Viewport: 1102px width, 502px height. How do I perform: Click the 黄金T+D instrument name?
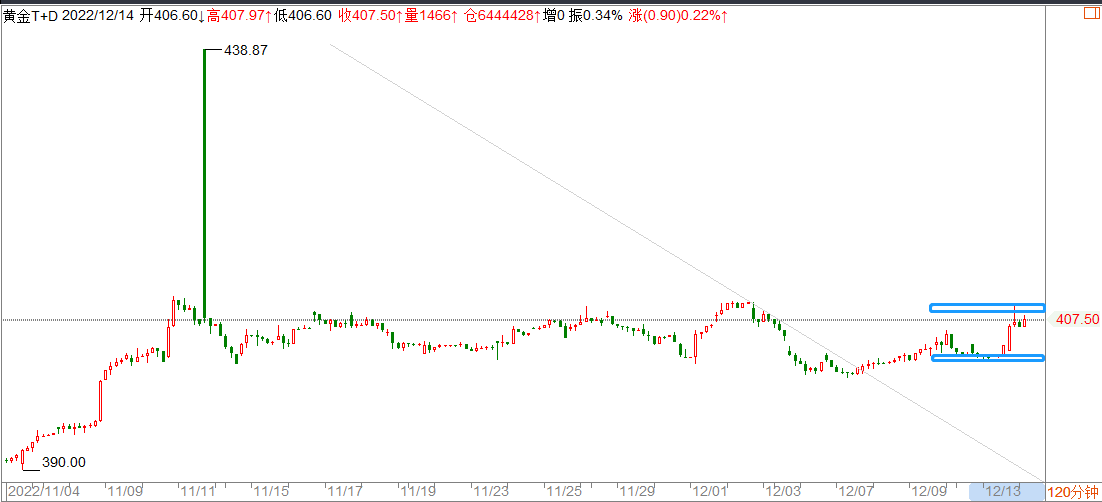tap(31, 15)
